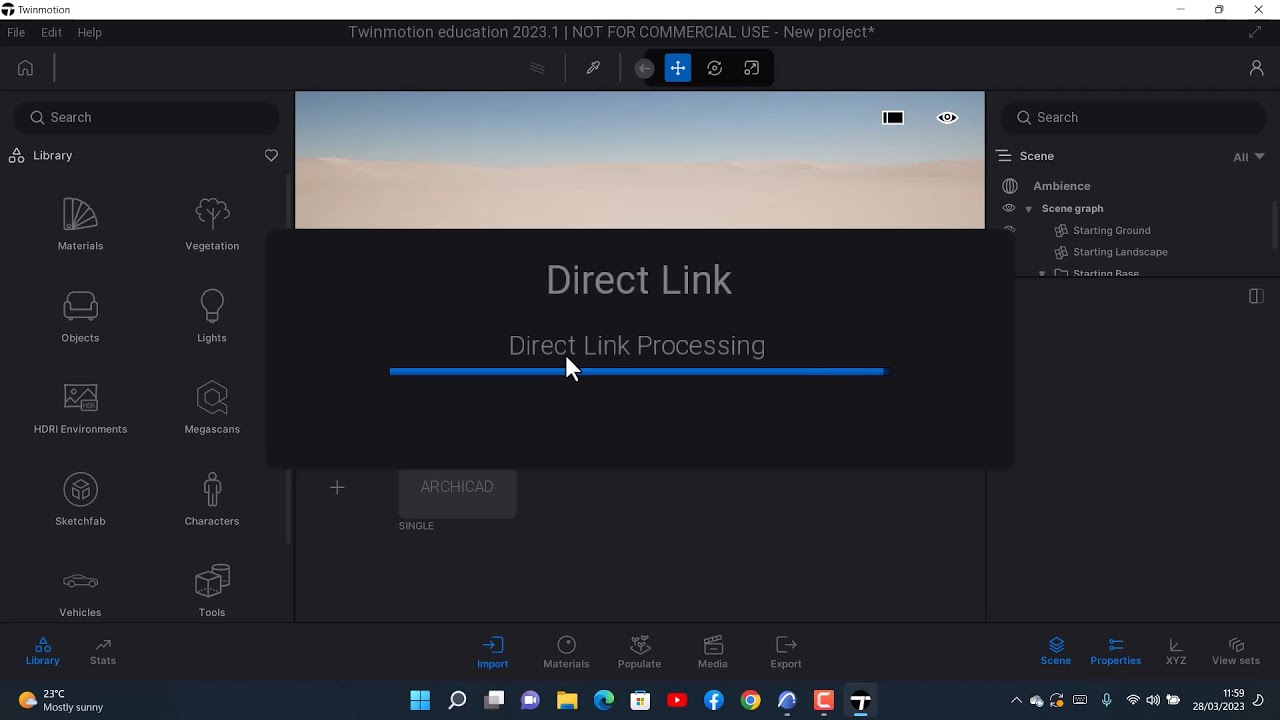
Task: Open the Tools library category
Action: click(212, 592)
